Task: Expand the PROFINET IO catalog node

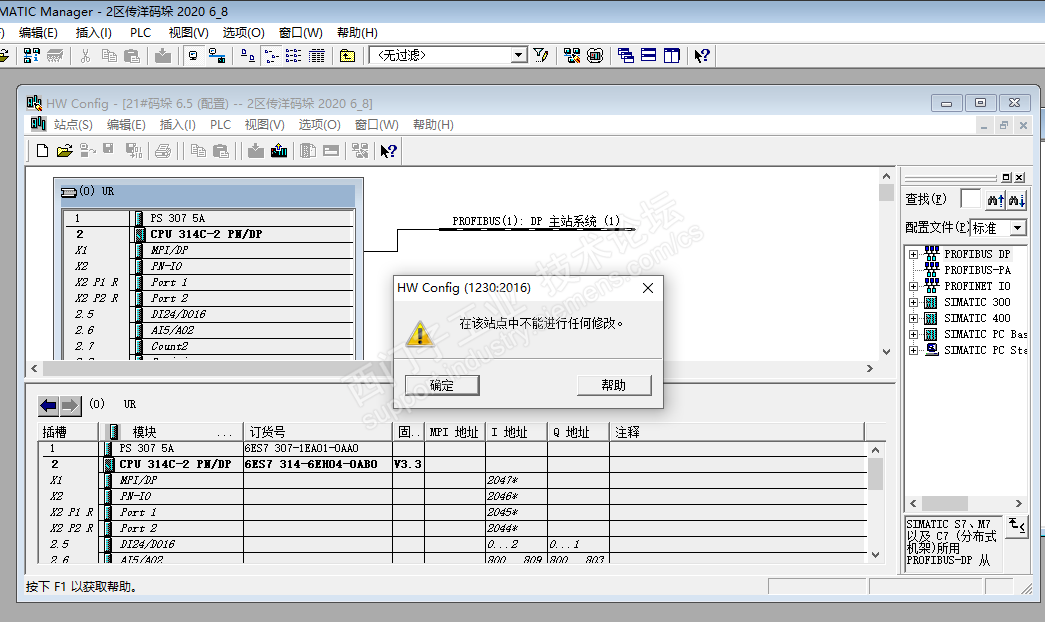Action: point(914,286)
